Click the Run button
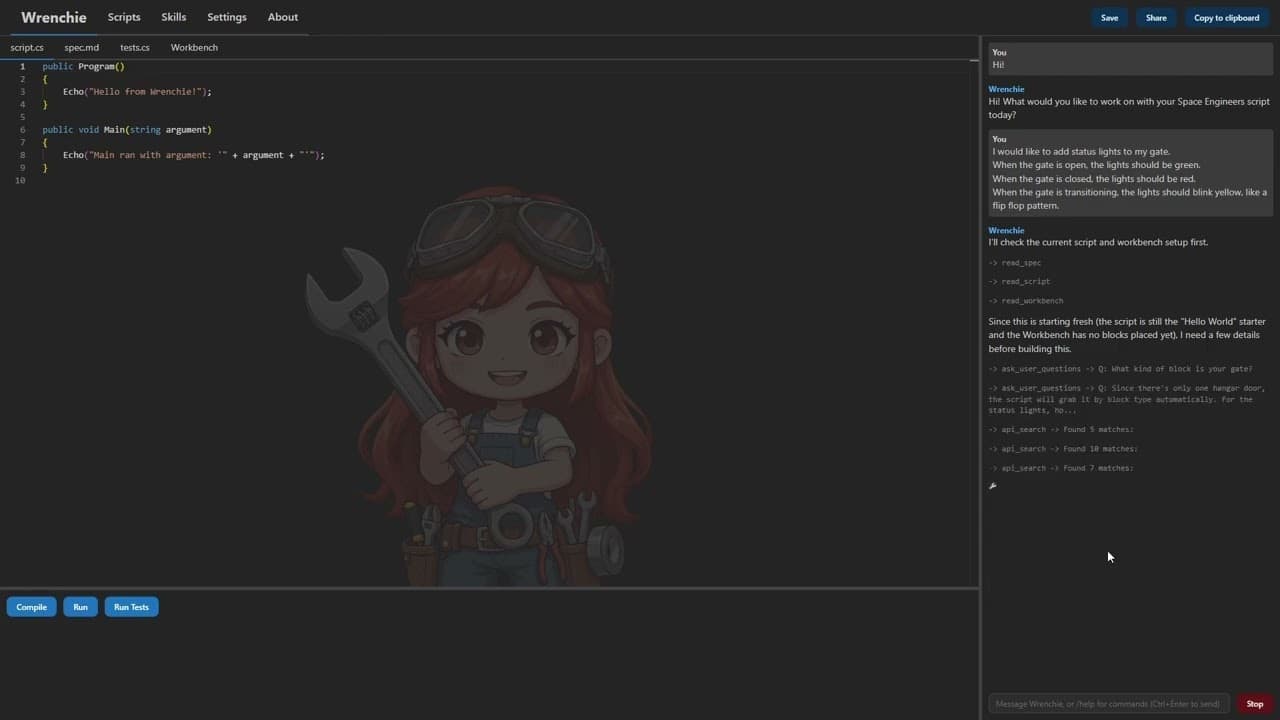Screen dimensions: 1280x720 [81, 607]
